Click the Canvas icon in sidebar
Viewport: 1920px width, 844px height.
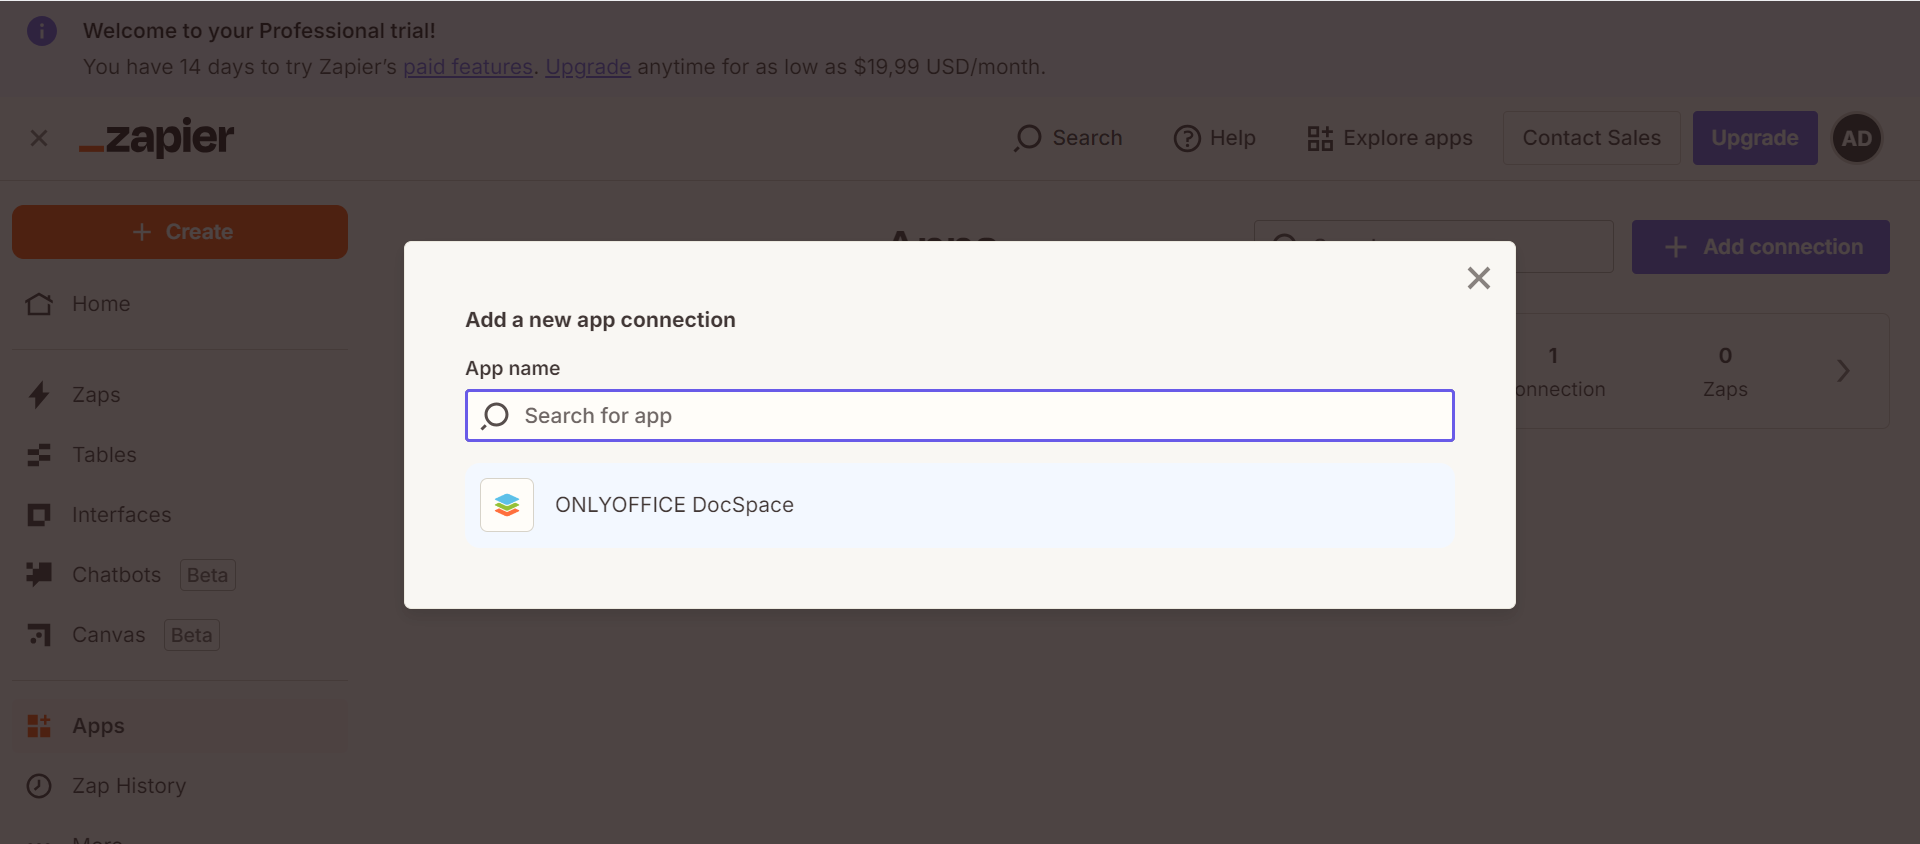pos(39,635)
